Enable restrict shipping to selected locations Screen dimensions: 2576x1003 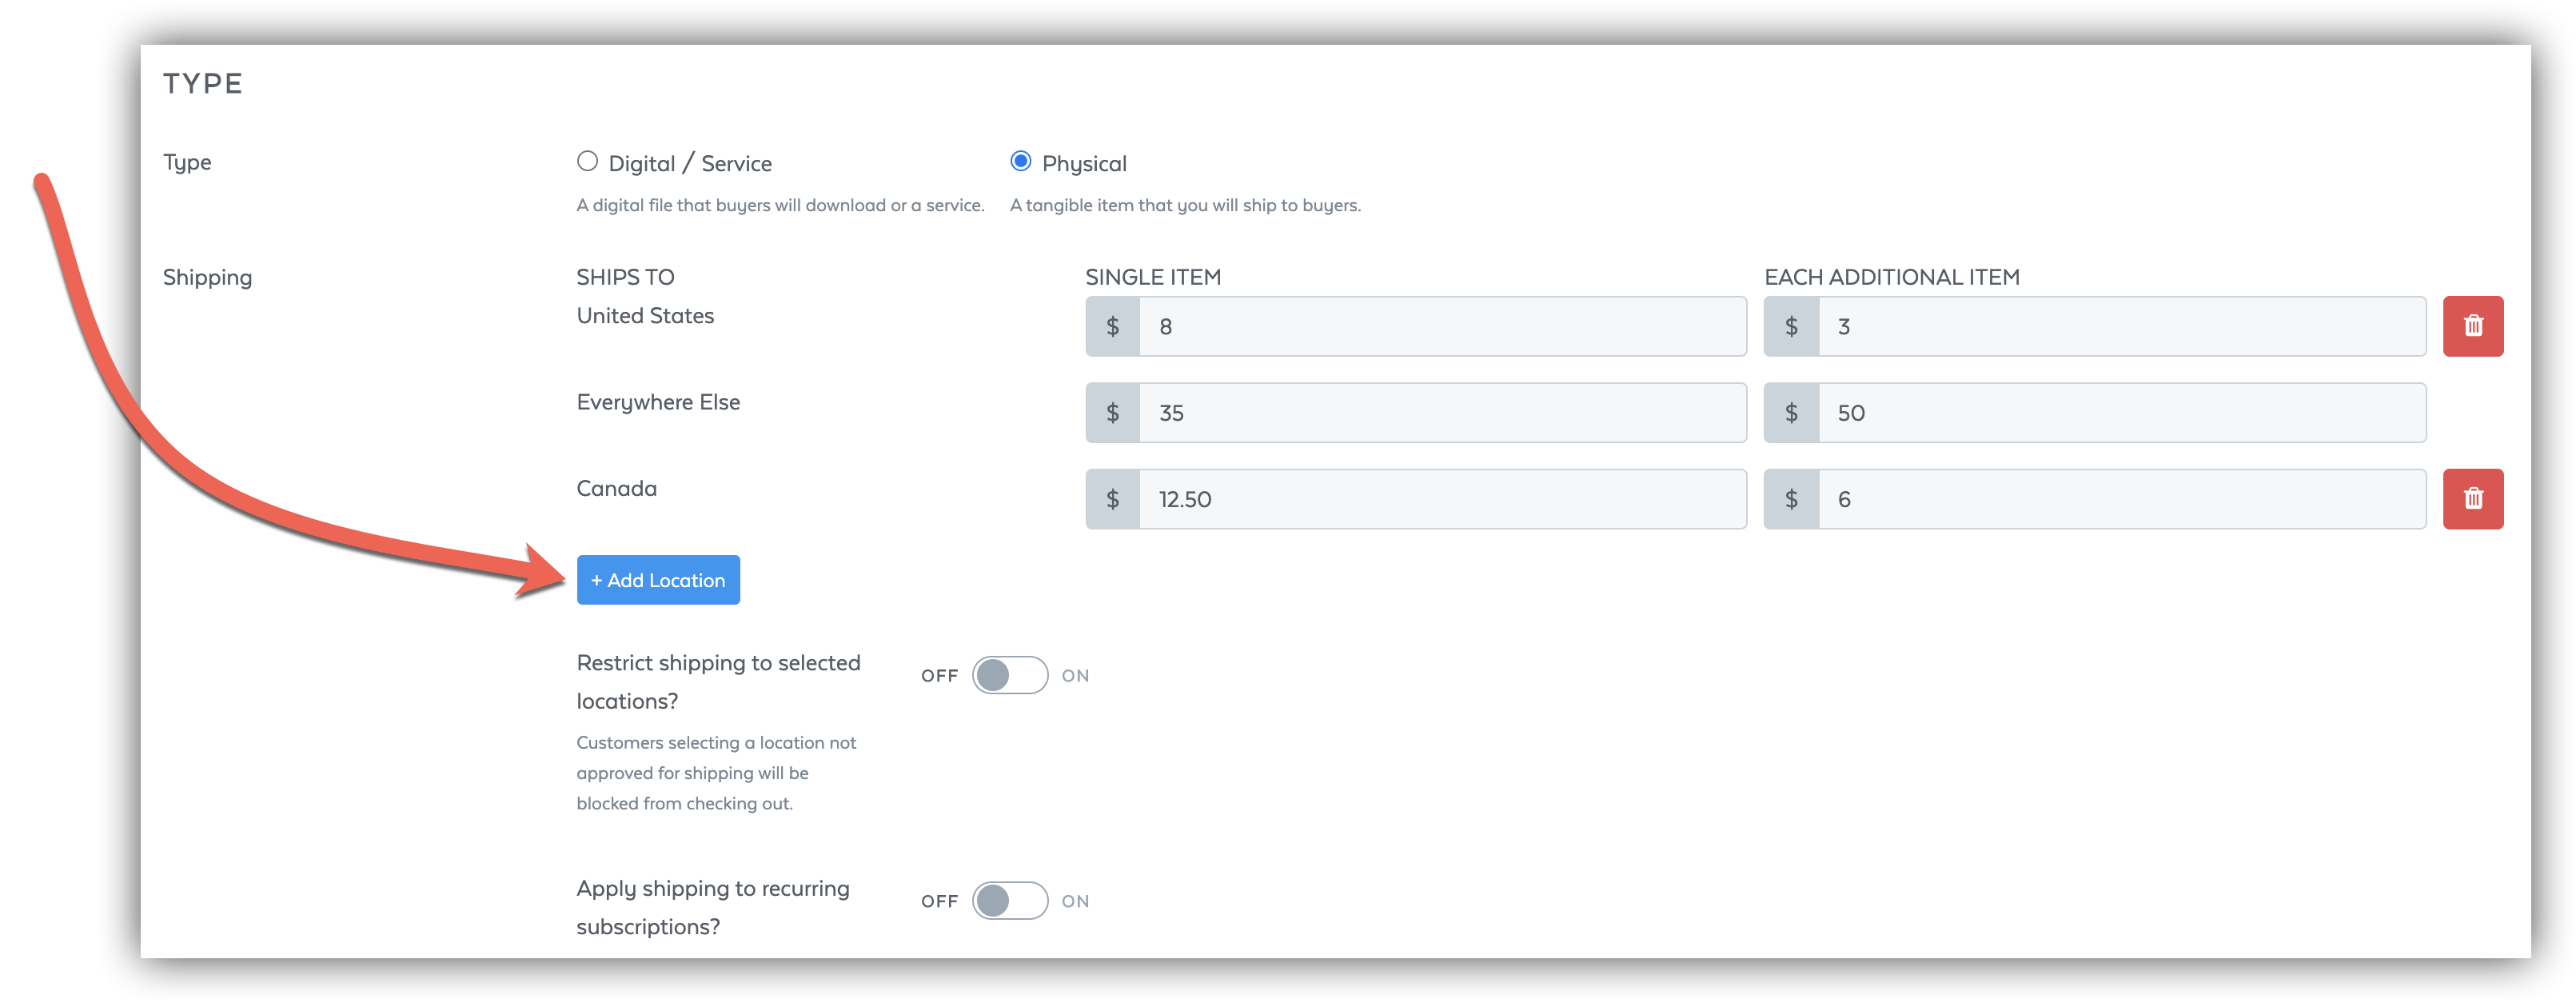1009,675
